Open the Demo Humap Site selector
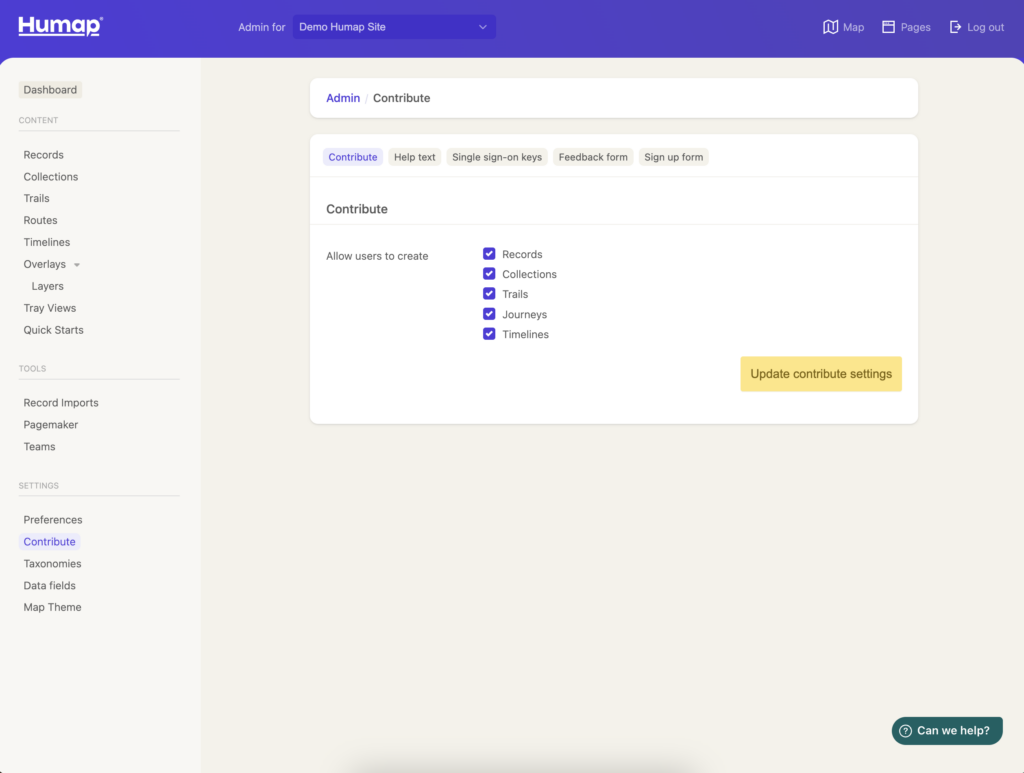 tap(393, 26)
